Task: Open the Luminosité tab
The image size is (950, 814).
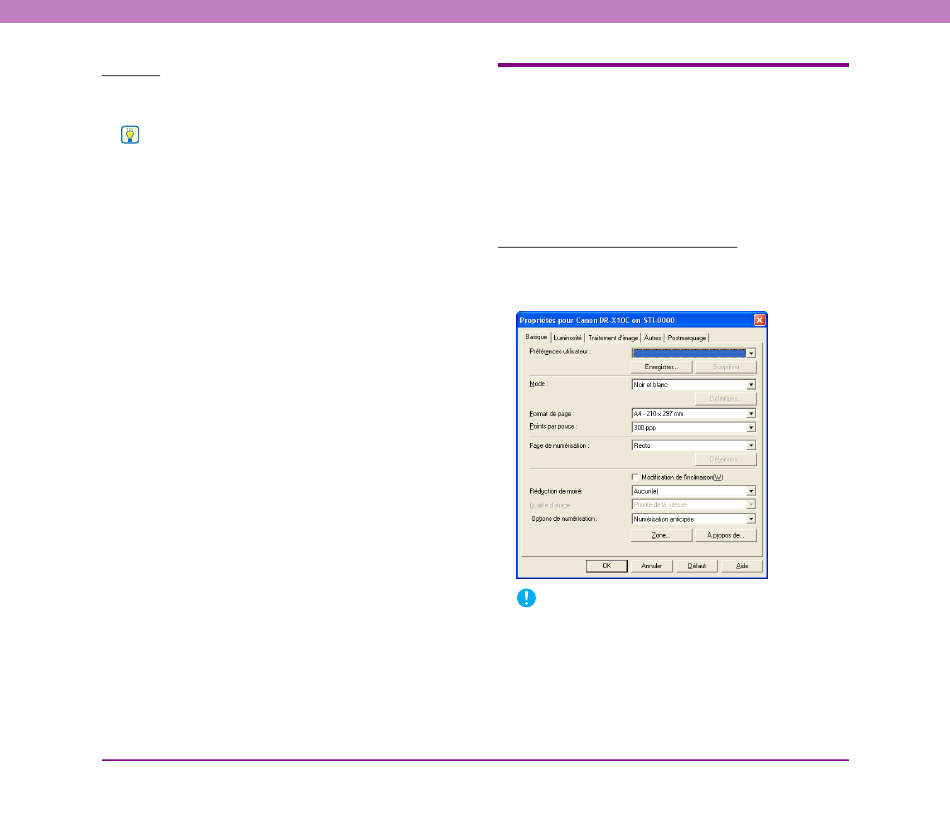Action: tap(568, 338)
